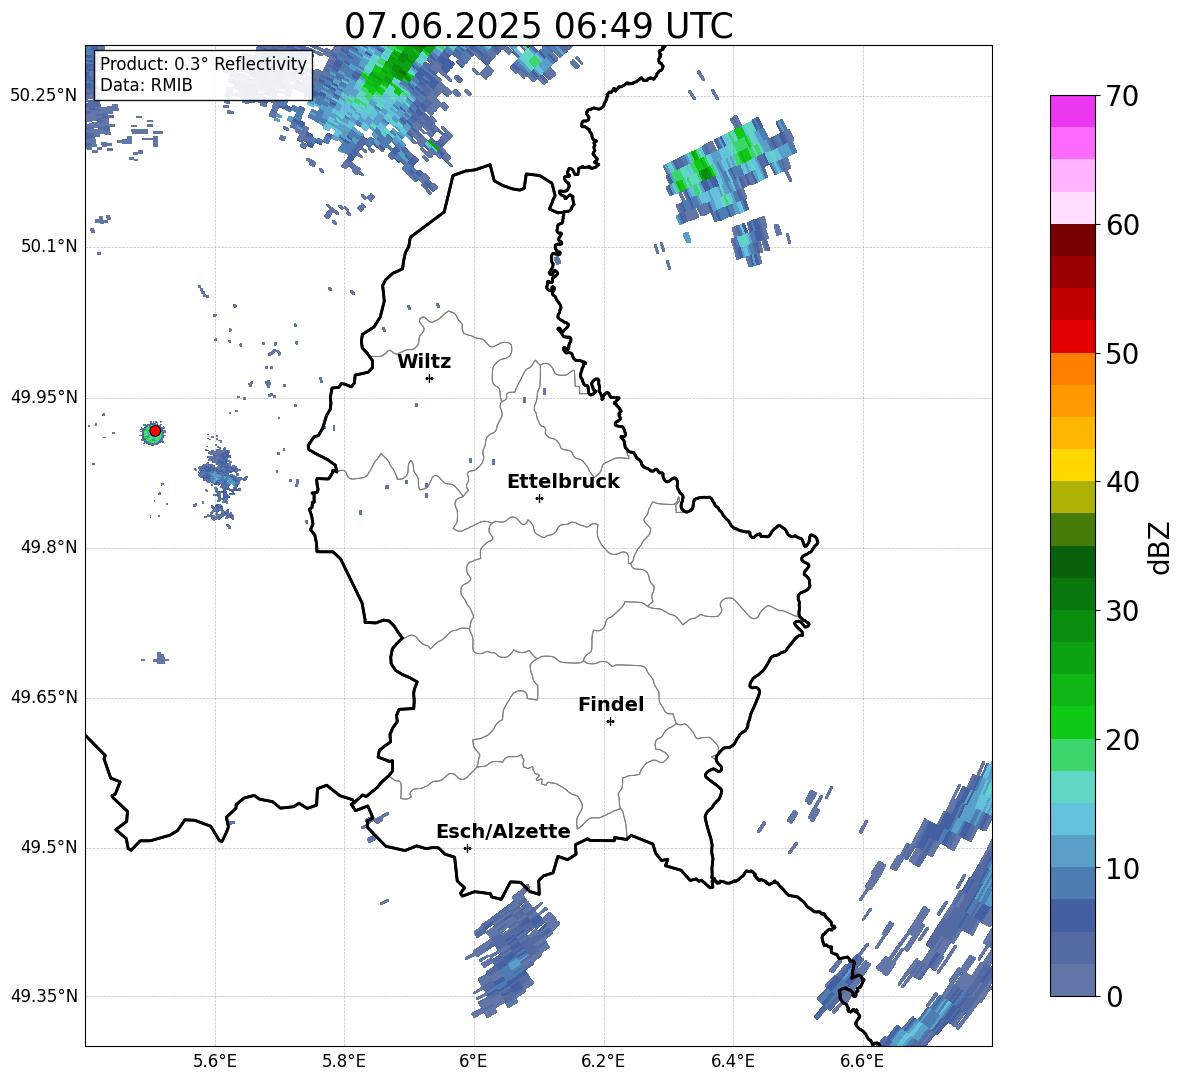1184x1081 pixels.
Task: Click the 49.35°N latitude label
Action: coord(44,996)
